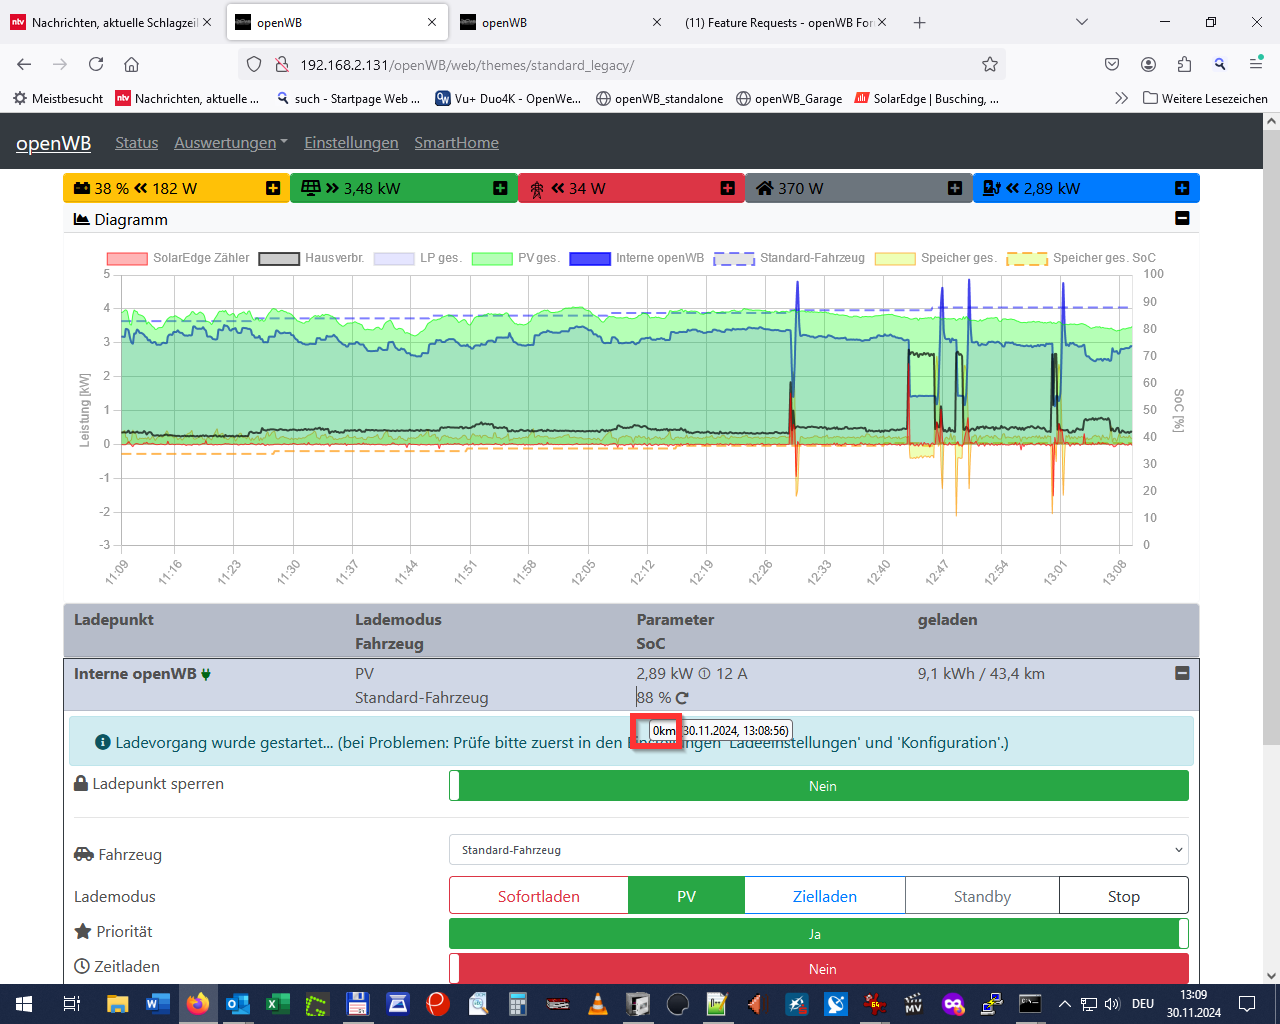The height and width of the screenshot is (1024, 1280).
Task: Open the Weitere Lesezeichen folder
Action: tap(1205, 98)
